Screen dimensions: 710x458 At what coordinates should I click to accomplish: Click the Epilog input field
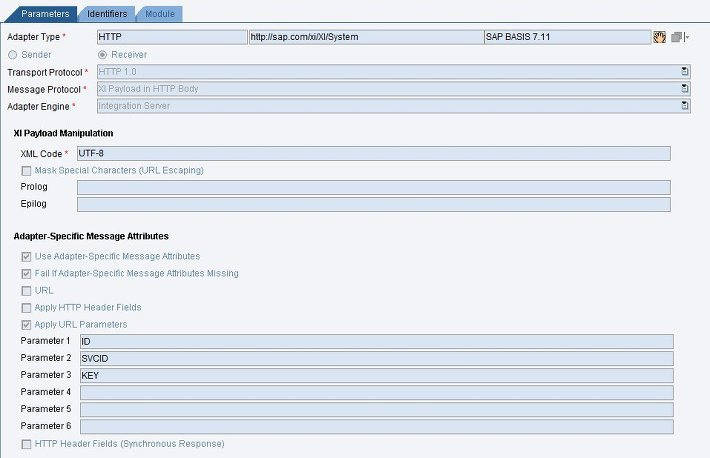click(x=374, y=204)
